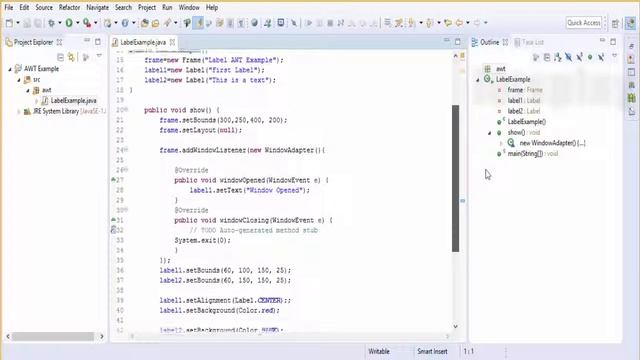Click editor scroll down arrow
The image size is (640, 360).
(x=456, y=327)
